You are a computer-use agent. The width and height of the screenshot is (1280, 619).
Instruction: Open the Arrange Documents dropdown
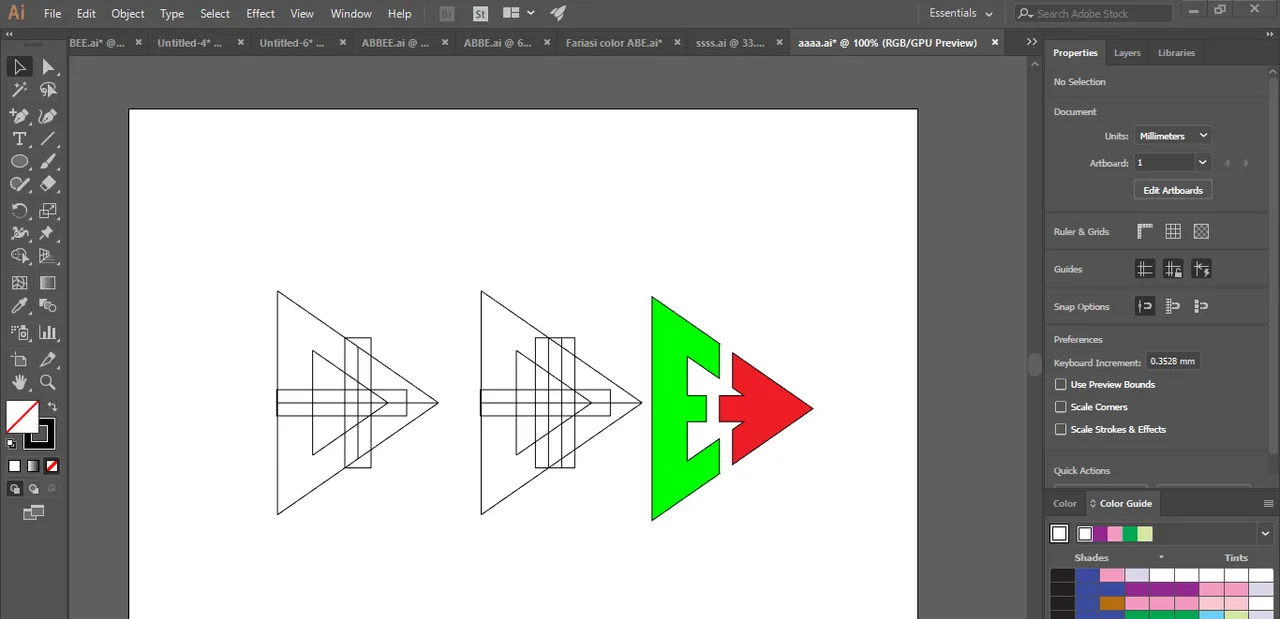pyautogui.click(x=518, y=14)
